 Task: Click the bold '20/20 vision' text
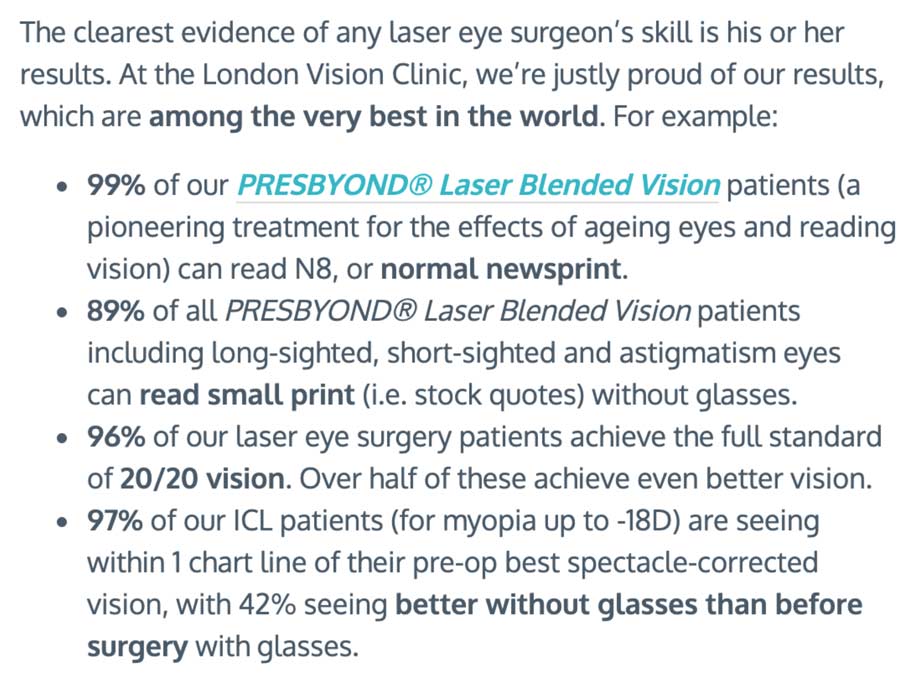point(201,479)
